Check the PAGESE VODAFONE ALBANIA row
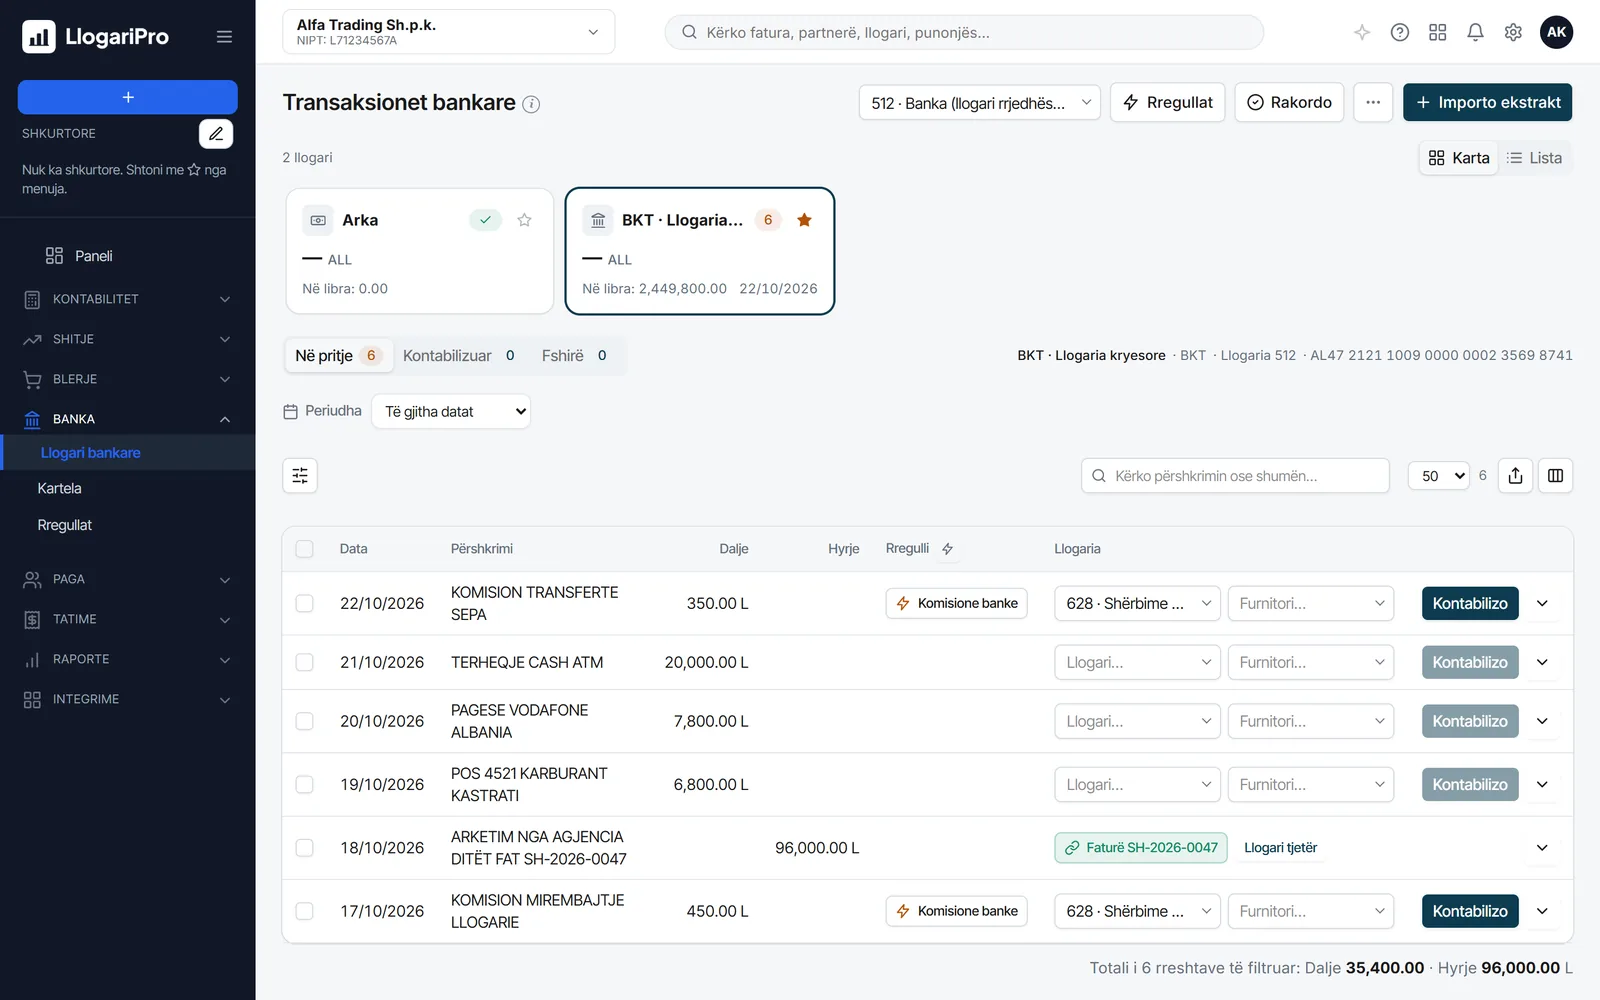 pyautogui.click(x=305, y=722)
